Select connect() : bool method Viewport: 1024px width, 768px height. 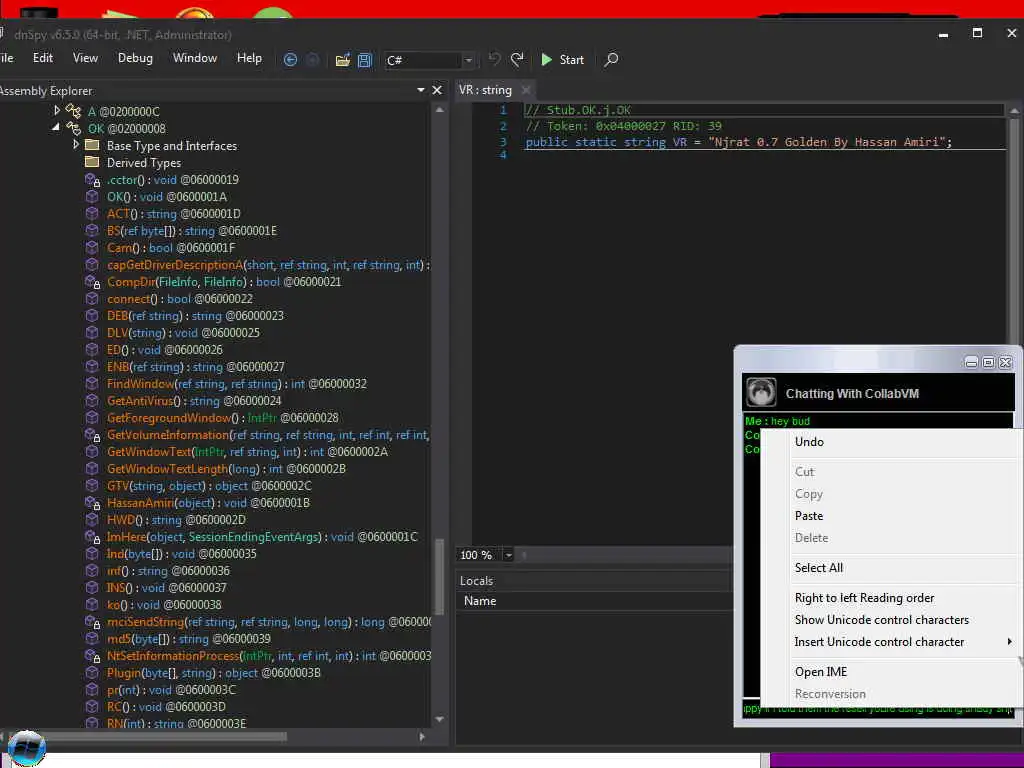[180, 298]
